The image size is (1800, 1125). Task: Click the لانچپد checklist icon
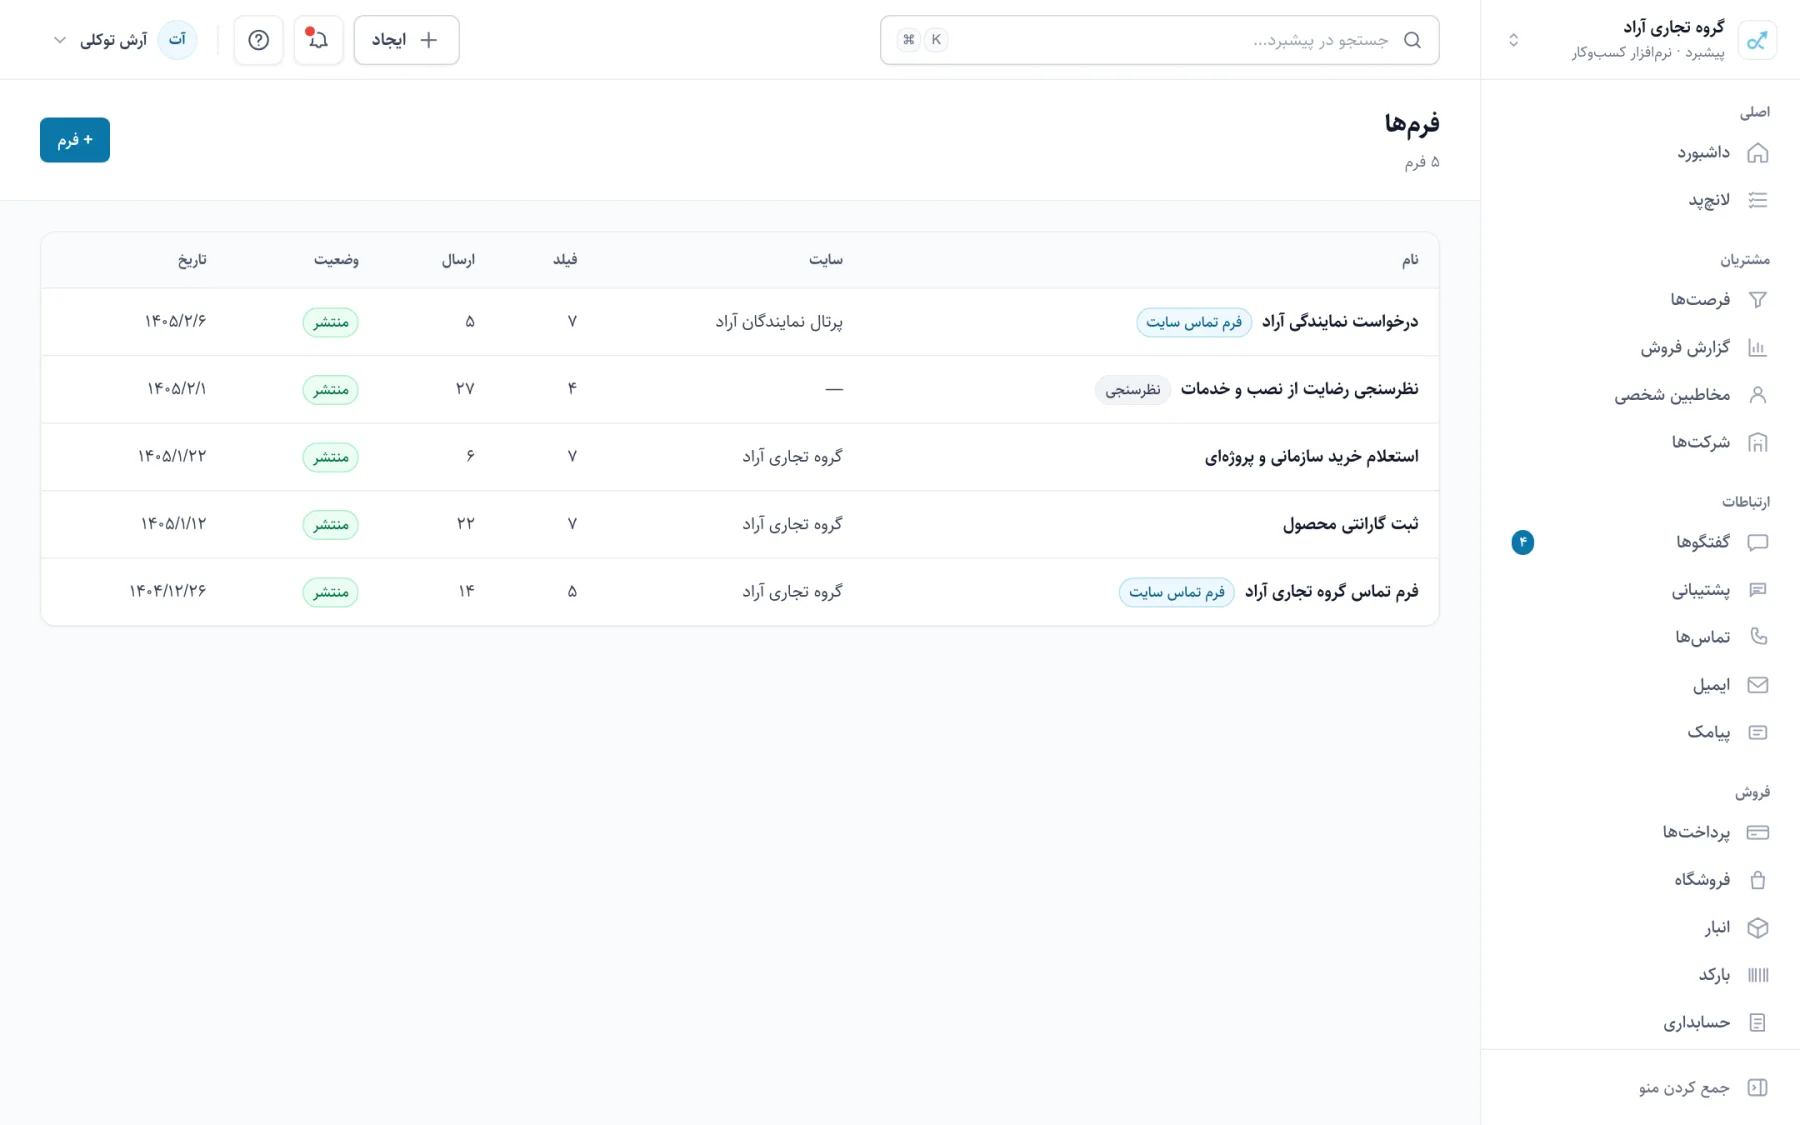[1757, 200]
